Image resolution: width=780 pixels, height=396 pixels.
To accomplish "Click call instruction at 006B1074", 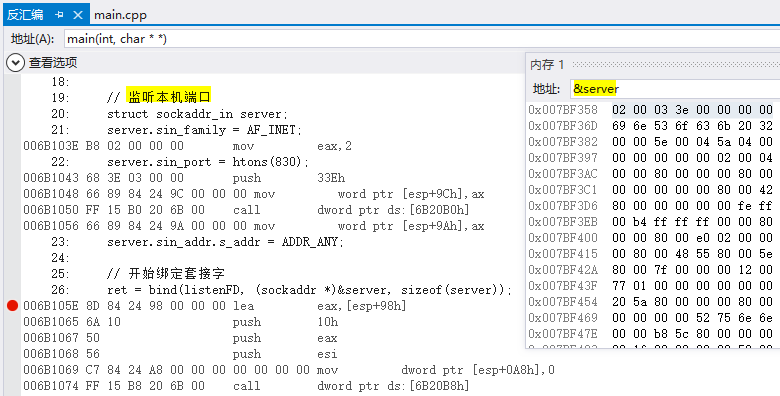I will coord(246,386).
